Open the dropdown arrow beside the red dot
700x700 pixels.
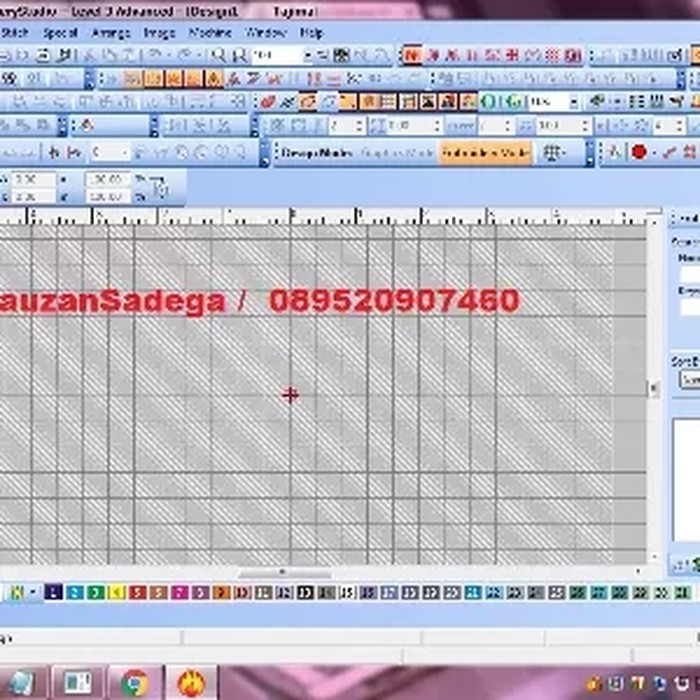654,153
